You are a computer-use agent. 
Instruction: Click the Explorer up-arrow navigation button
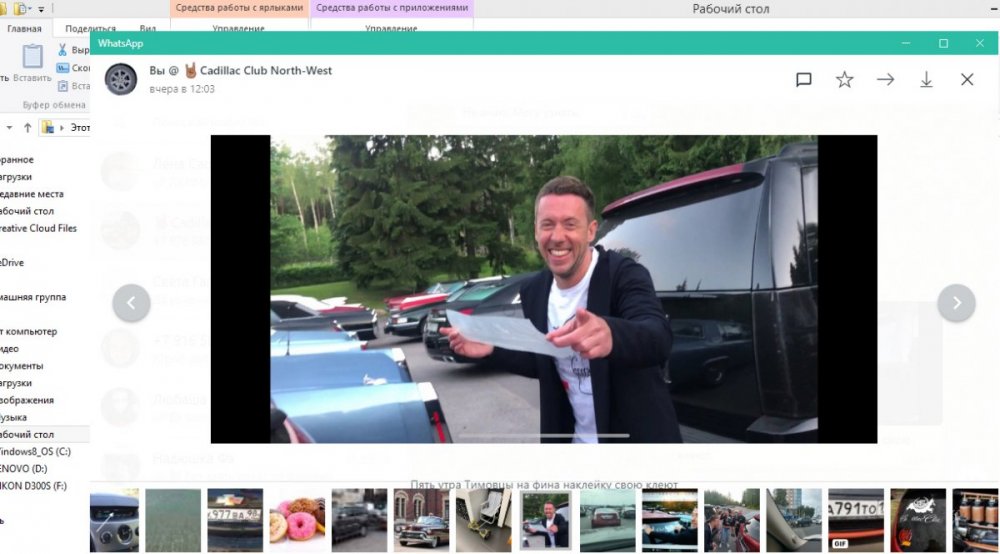(27, 127)
